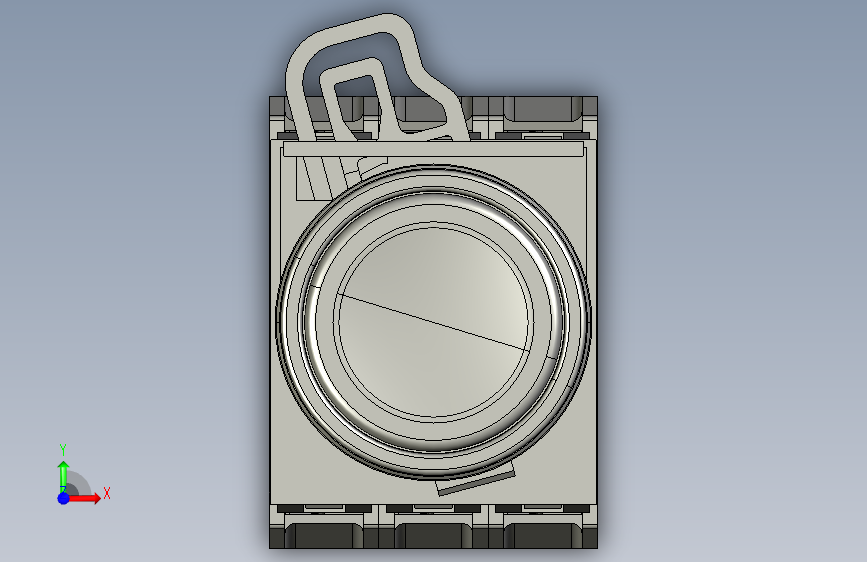This screenshot has width=867, height=562.
Task: Select the horizontal bar above the ring
Action: click(433, 149)
